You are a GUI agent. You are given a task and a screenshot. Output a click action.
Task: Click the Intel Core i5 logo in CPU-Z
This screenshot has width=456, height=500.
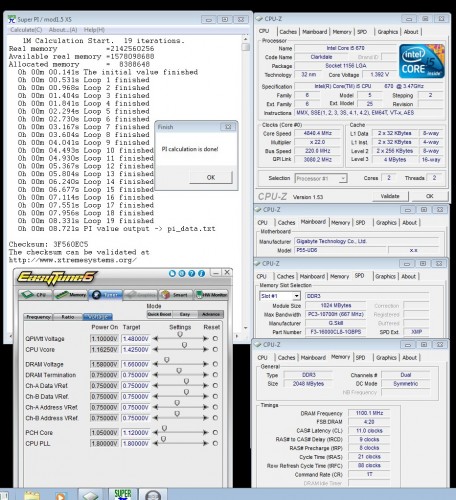tap(422, 61)
